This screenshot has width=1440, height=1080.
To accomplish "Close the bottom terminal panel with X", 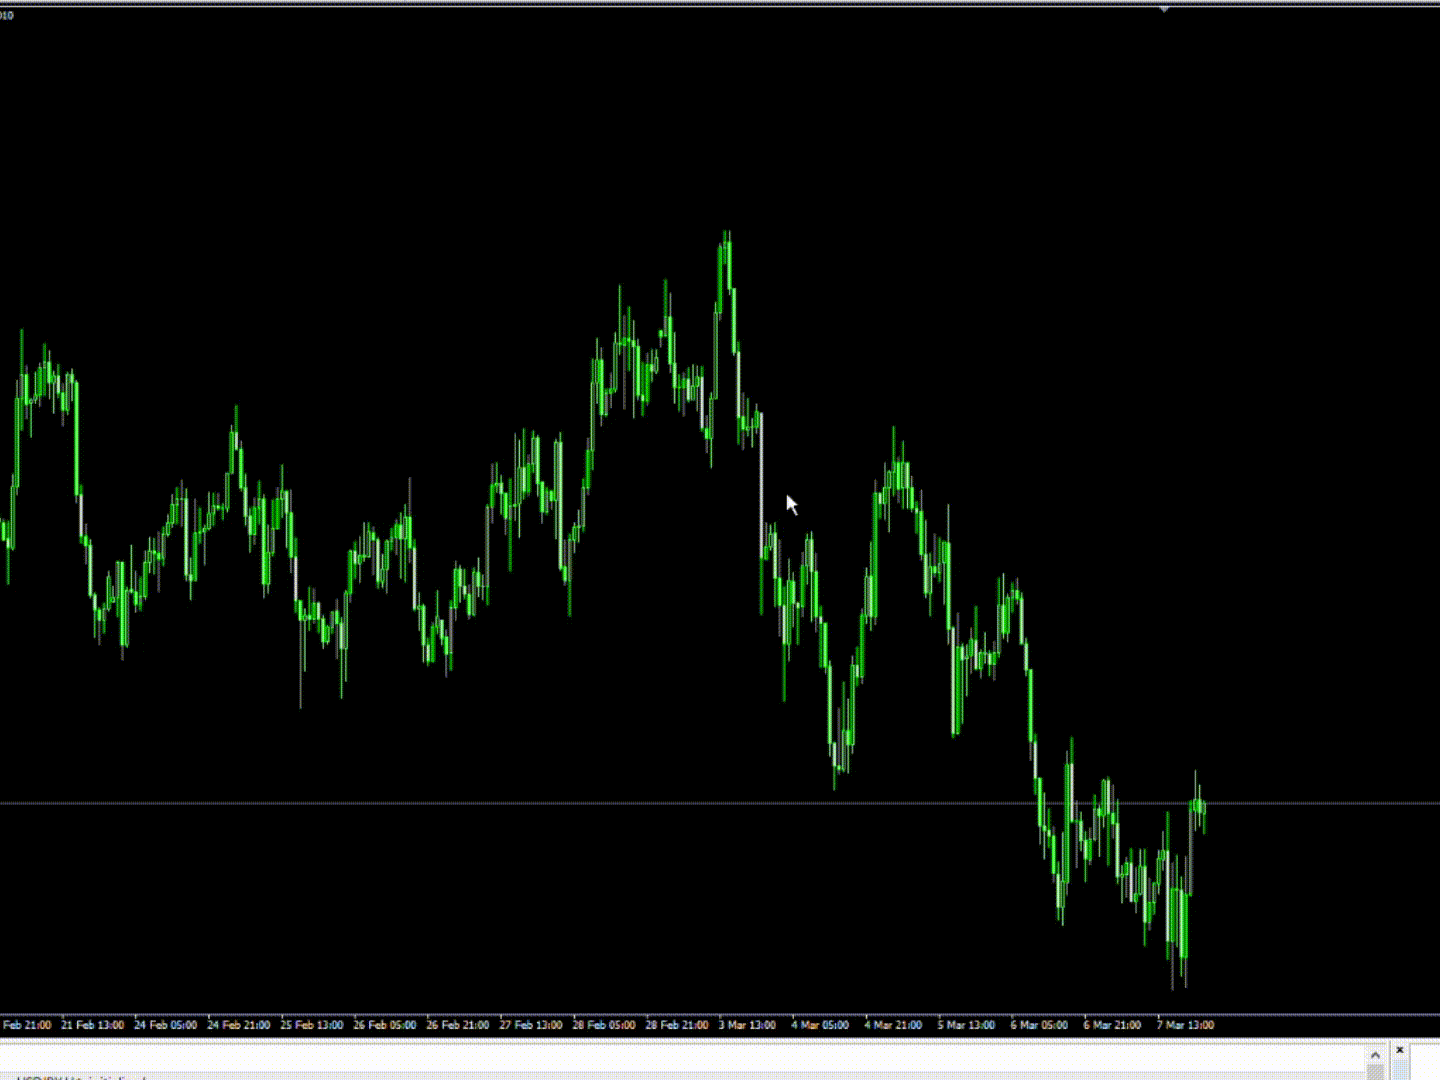I will coord(1399,1050).
